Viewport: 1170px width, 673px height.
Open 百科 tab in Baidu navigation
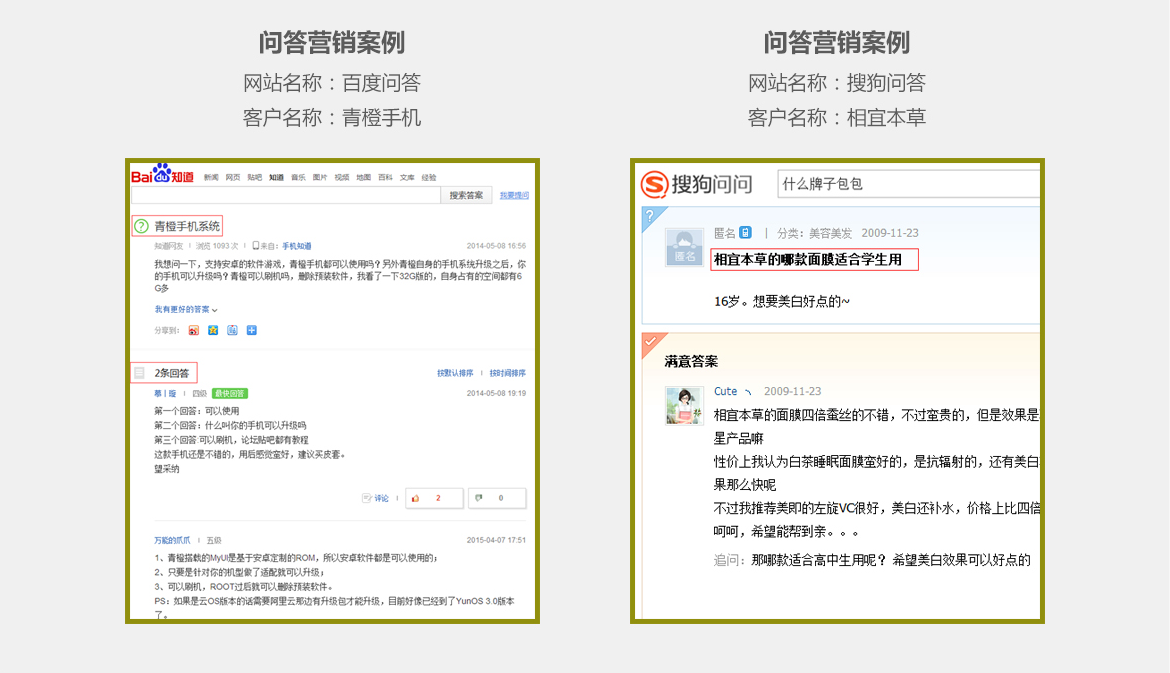click(x=385, y=178)
